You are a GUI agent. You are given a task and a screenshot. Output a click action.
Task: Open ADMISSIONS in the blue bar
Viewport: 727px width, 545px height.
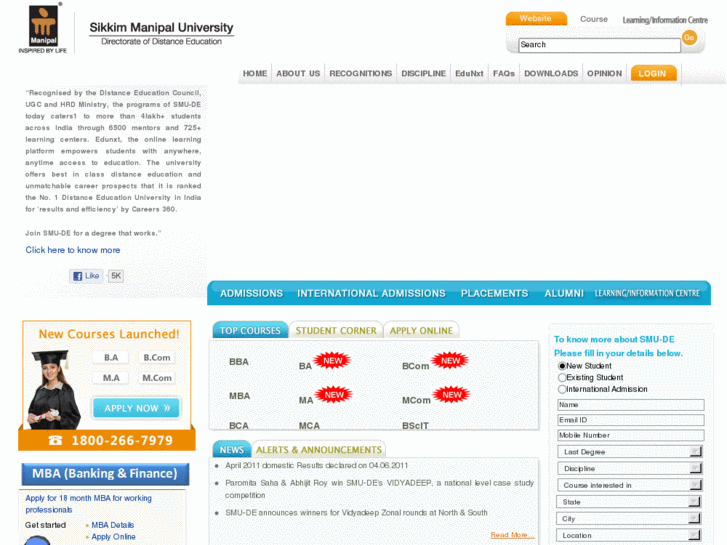click(x=251, y=293)
